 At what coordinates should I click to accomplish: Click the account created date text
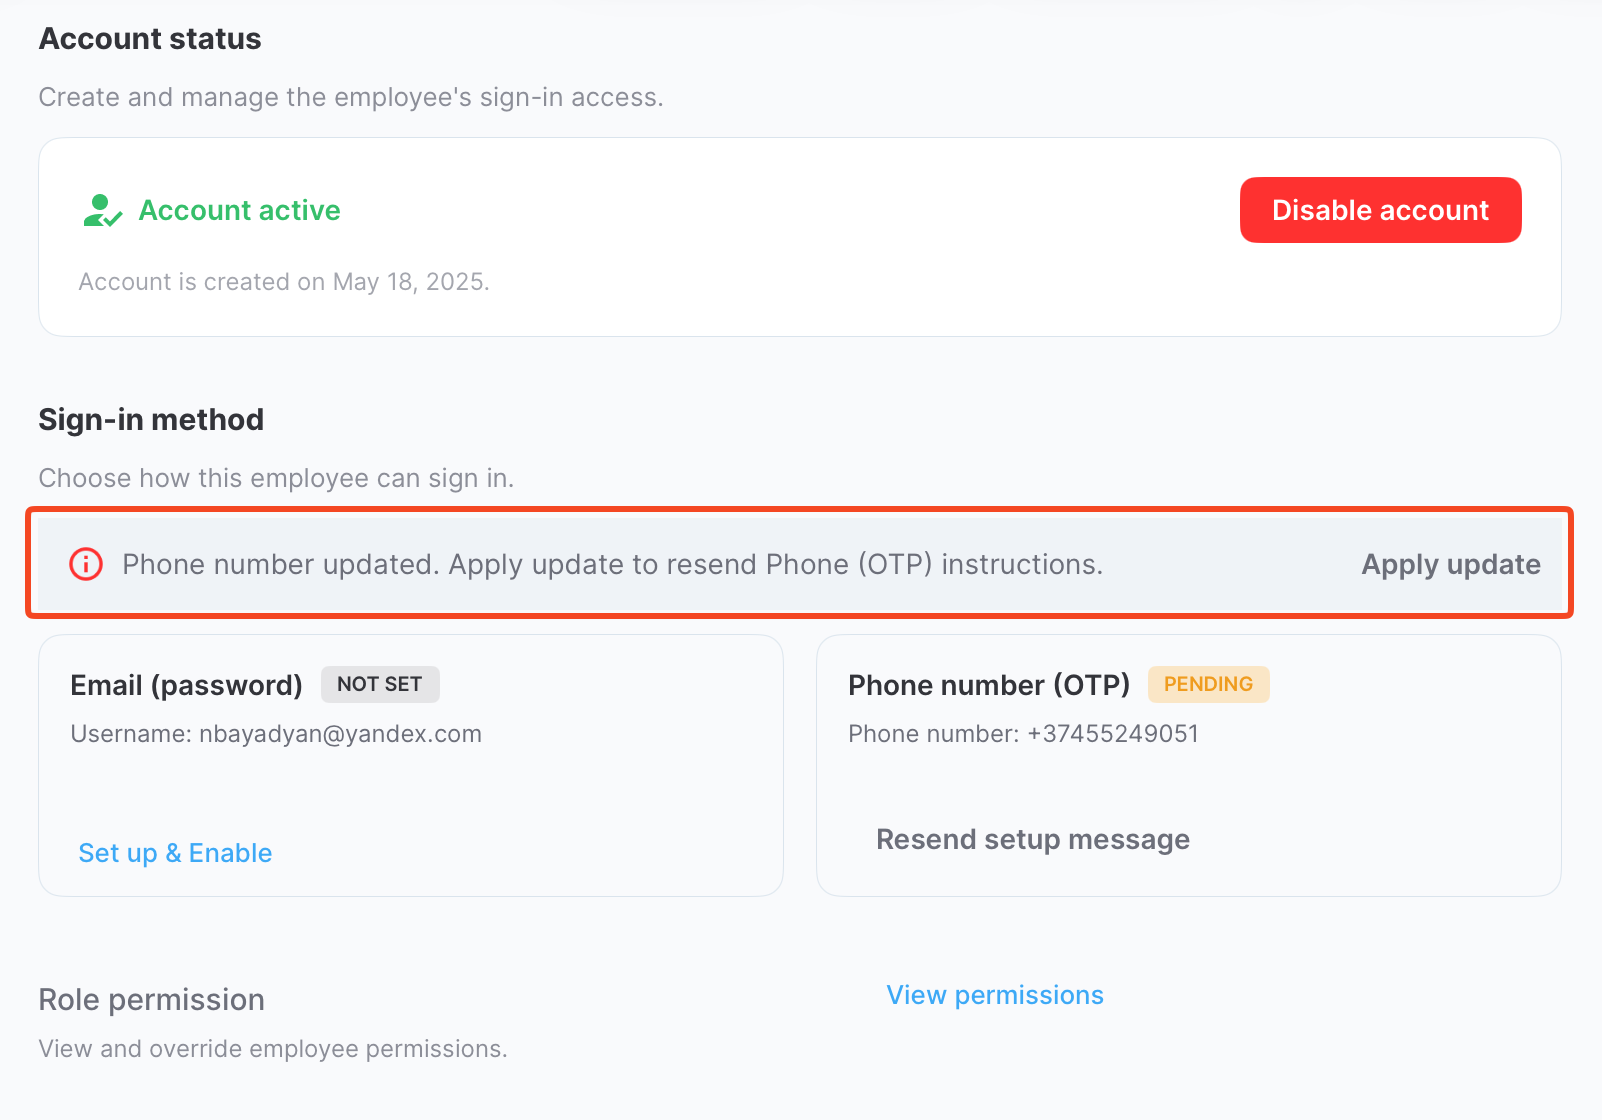(284, 282)
